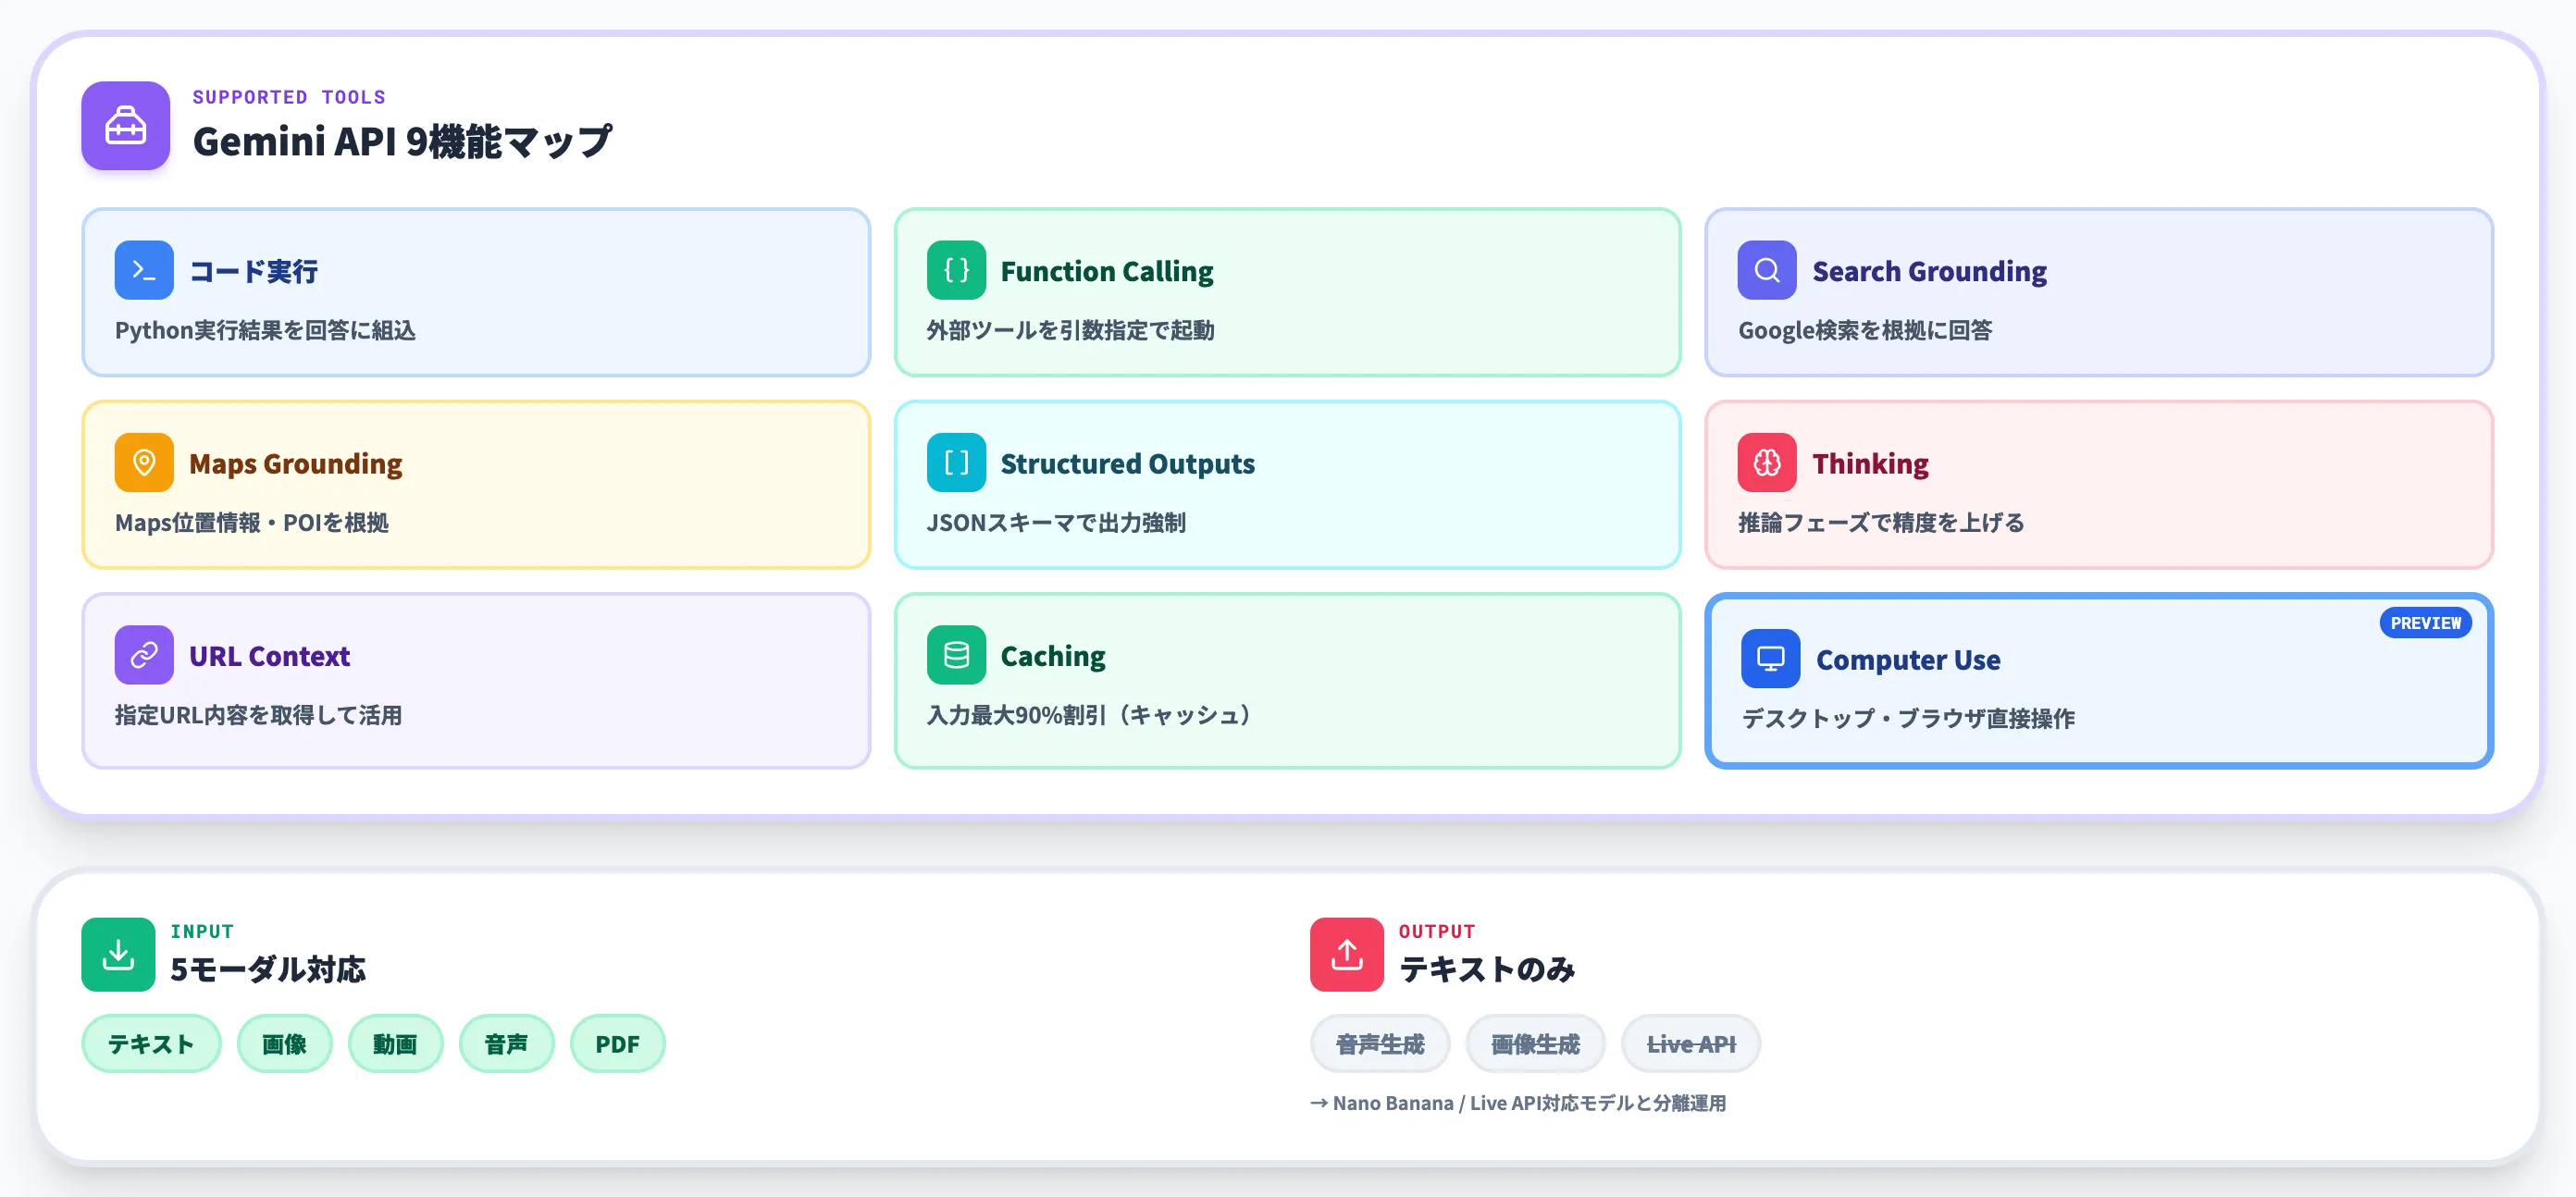Select the PDF input chip

coord(617,1044)
